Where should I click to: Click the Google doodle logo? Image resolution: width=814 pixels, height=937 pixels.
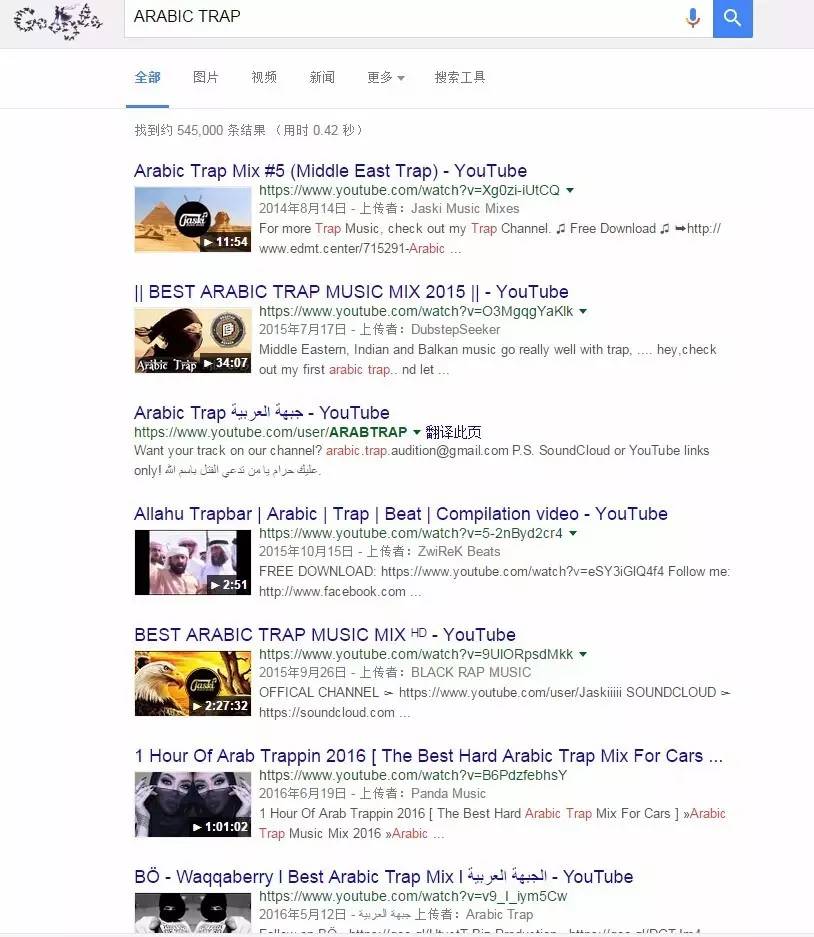59,18
